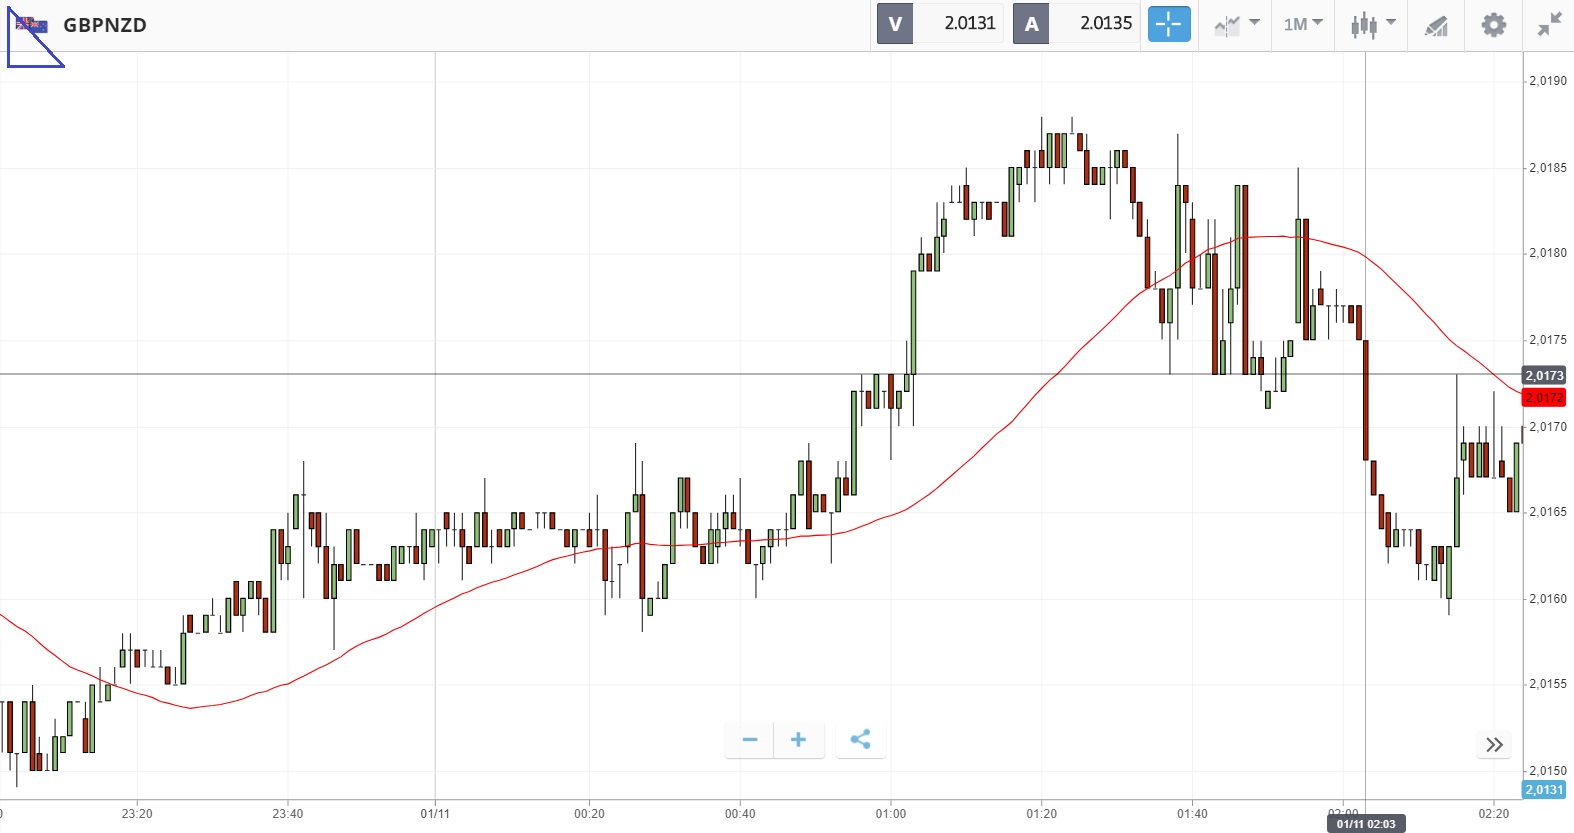
Task: Jump to latest candles with double-arrow button
Action: click(x=1494, y=744)
